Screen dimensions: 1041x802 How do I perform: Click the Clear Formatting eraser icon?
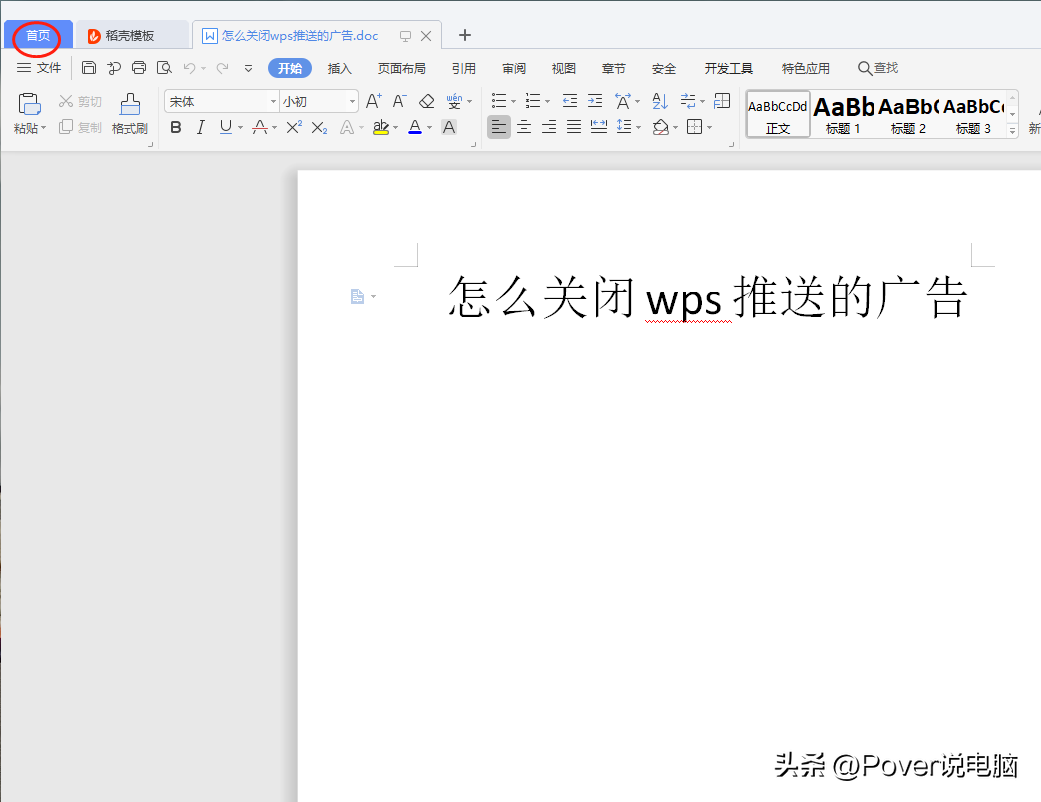tap(427, 101)
